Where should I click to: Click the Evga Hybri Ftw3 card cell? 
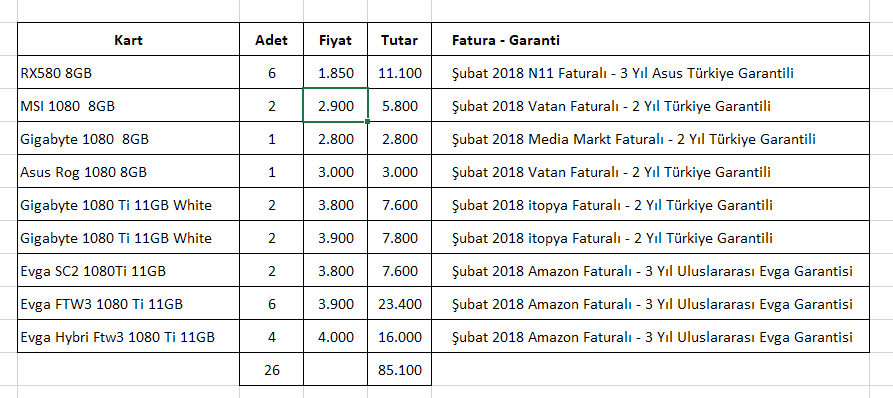pyautogui.click(x=129, y=337)
